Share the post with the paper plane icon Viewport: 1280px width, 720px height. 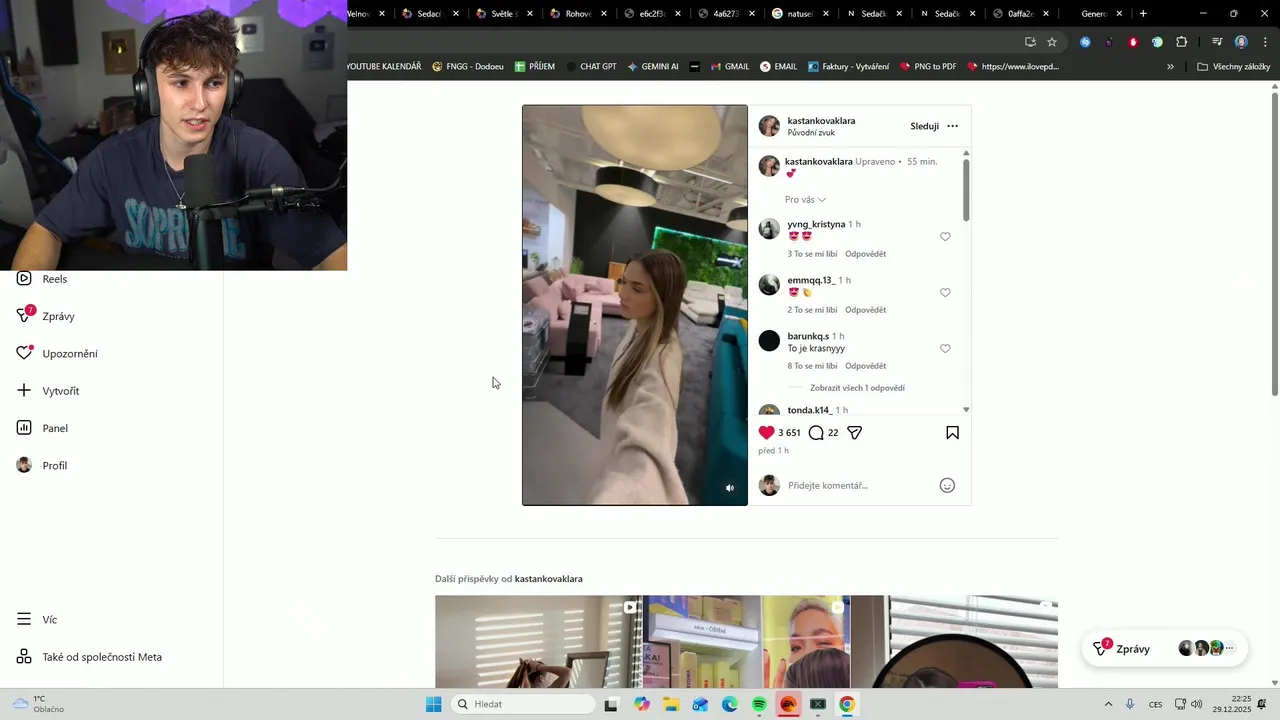(x=855, y=433)
